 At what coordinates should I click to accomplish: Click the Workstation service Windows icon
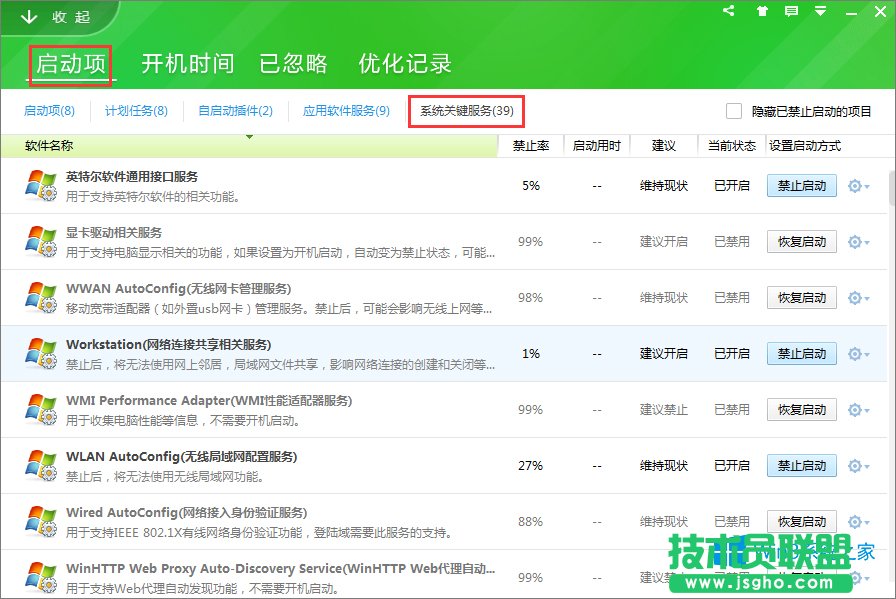(x=41, y=353)
